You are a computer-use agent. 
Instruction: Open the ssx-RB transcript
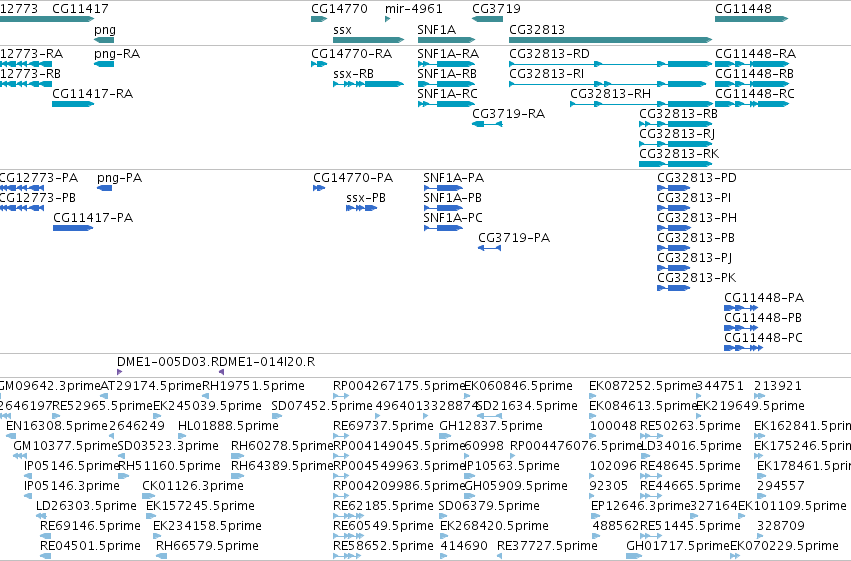point(369,84)
